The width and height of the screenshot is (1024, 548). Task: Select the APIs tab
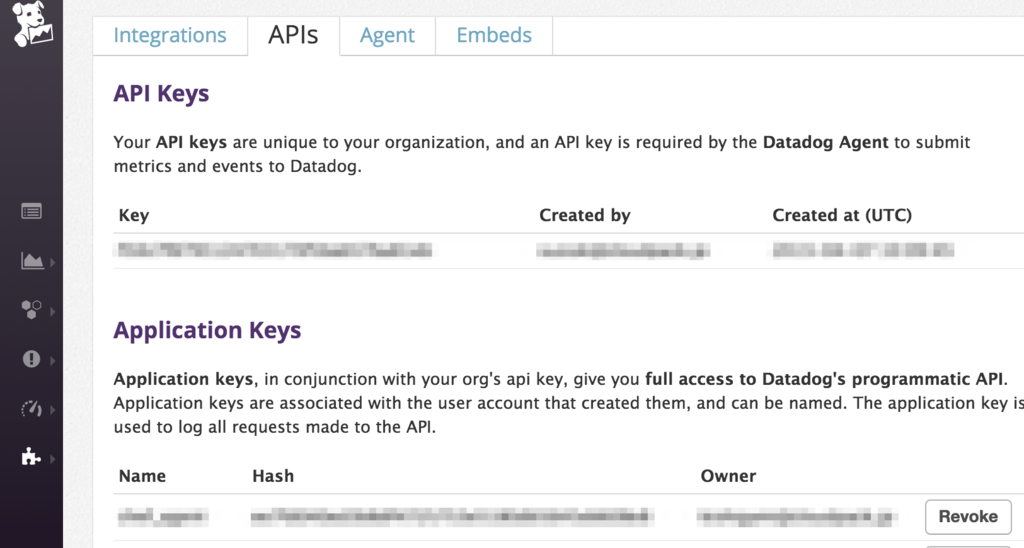(x=293, y=35)
